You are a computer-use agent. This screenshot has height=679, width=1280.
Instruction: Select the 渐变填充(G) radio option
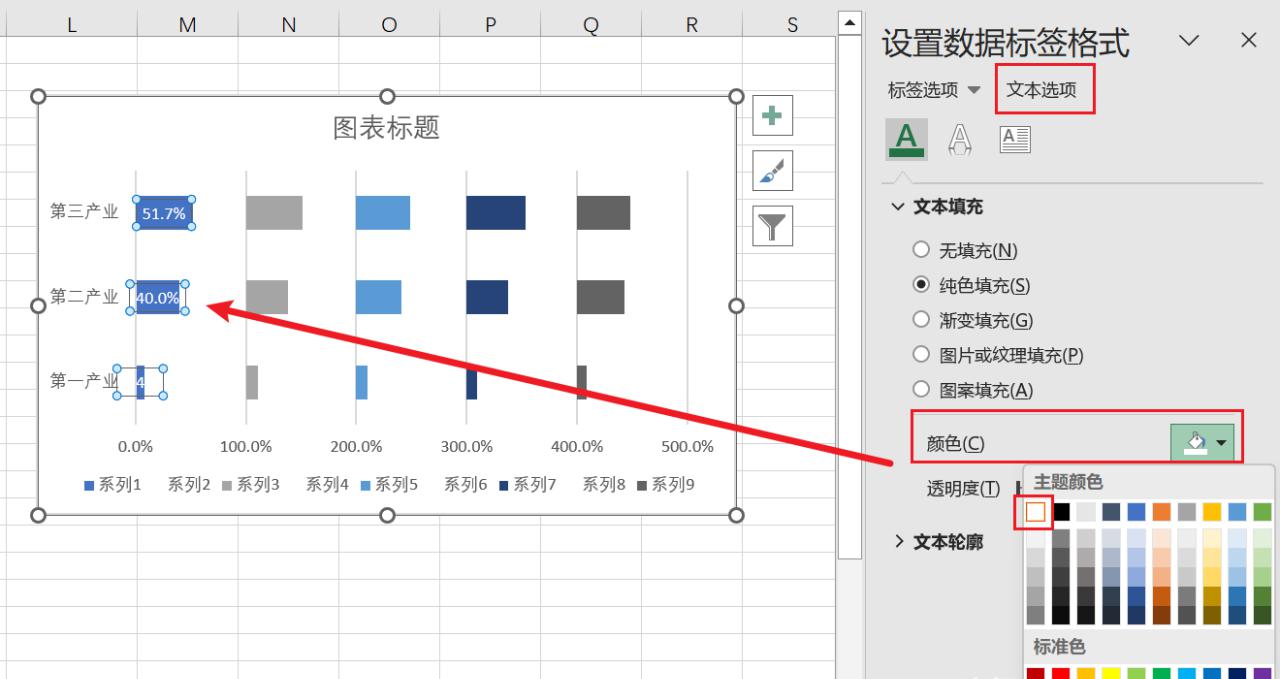click(x=921, y=320)
